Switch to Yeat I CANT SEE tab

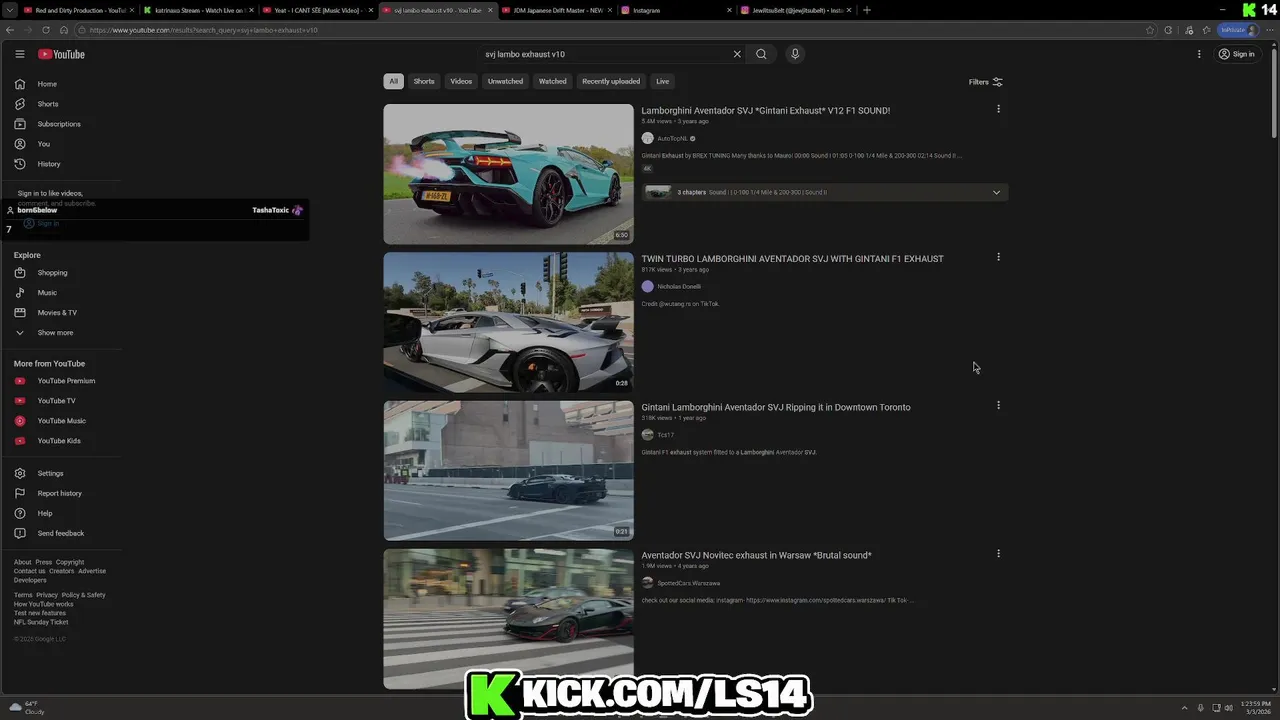coord(318,10)
